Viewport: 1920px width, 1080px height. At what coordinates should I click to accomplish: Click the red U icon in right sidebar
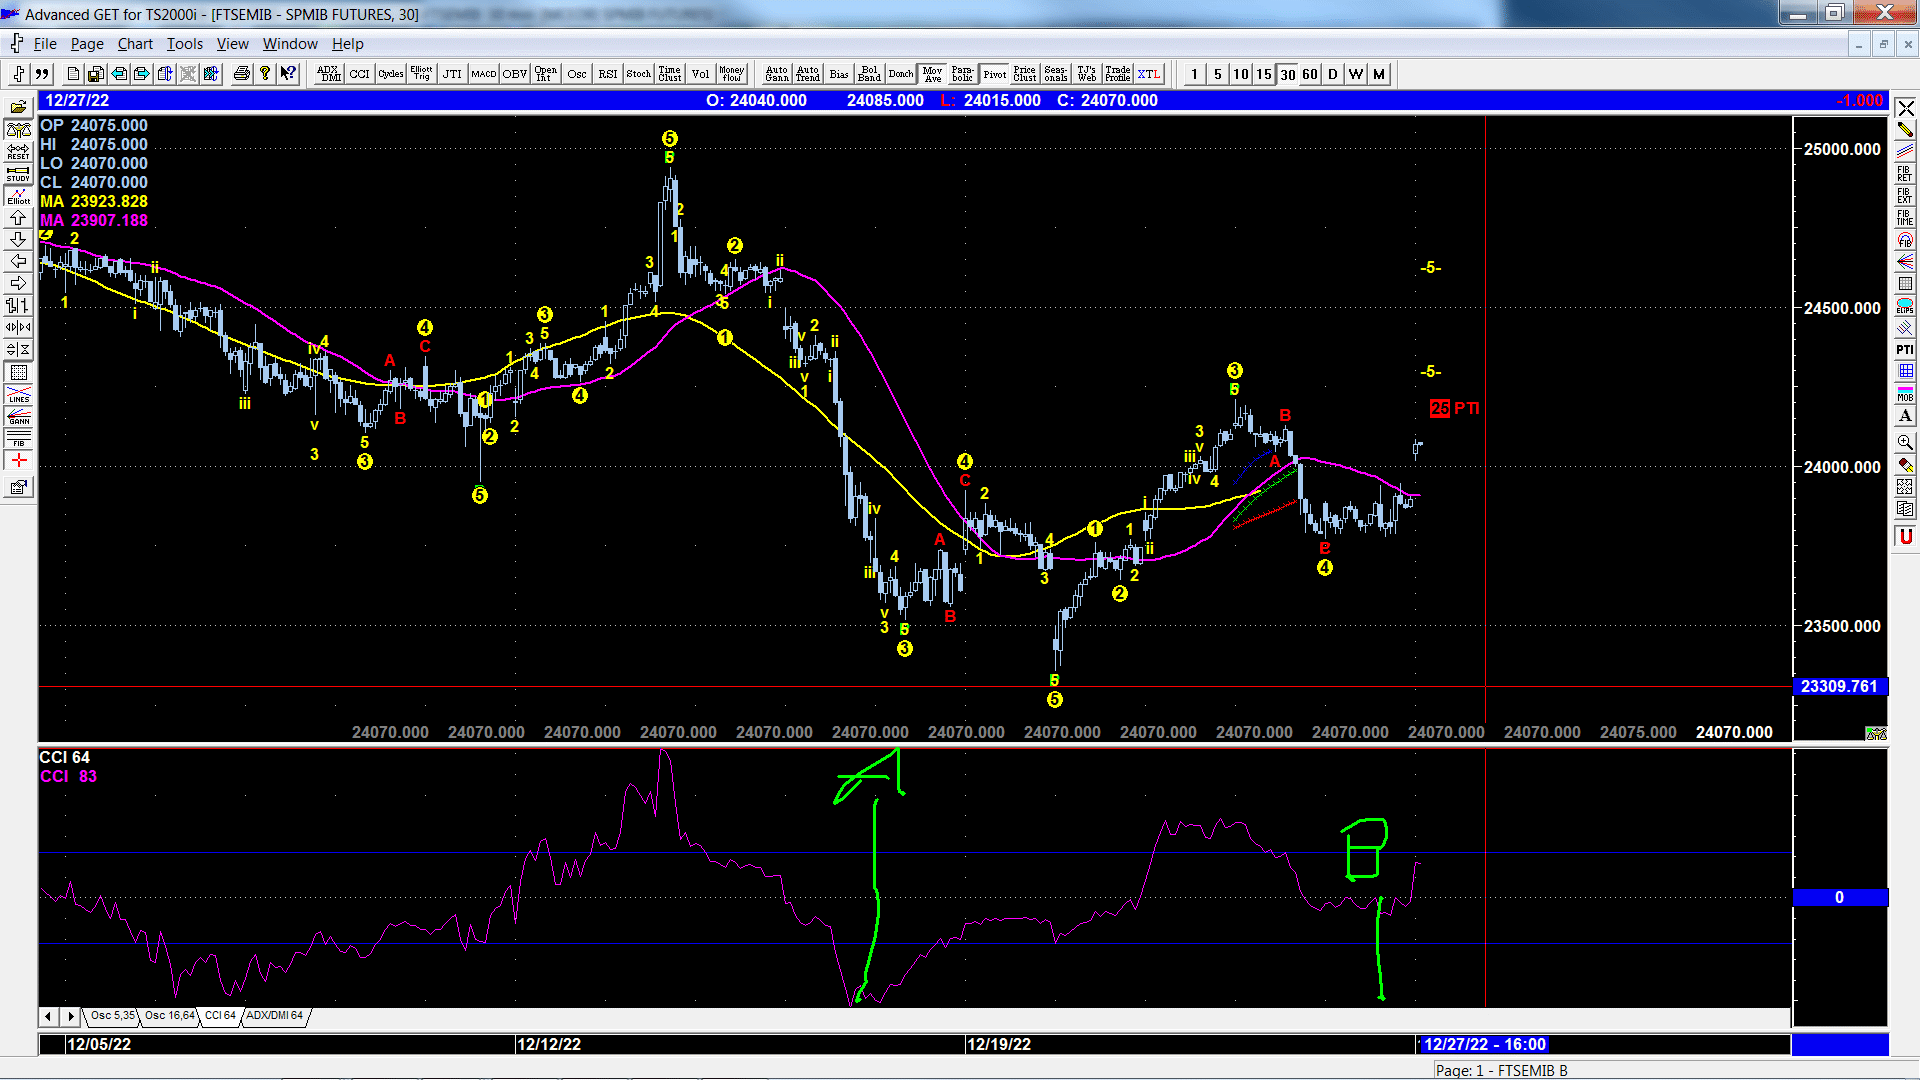[x=1905, y=537]
